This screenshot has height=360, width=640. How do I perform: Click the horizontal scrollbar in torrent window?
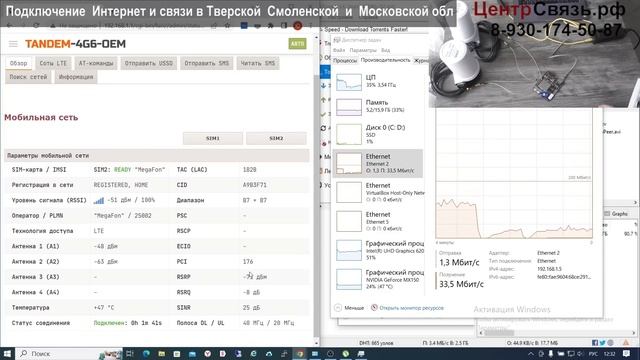pyautogui.click(x=557, y=333)
